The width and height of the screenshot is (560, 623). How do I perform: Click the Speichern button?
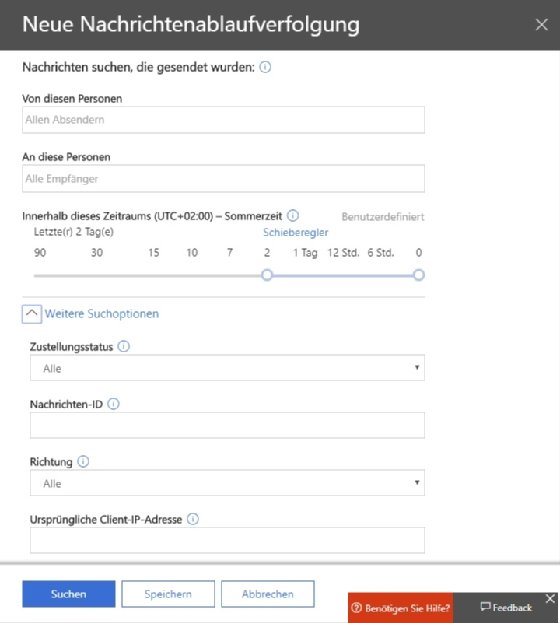coord(168,594)
